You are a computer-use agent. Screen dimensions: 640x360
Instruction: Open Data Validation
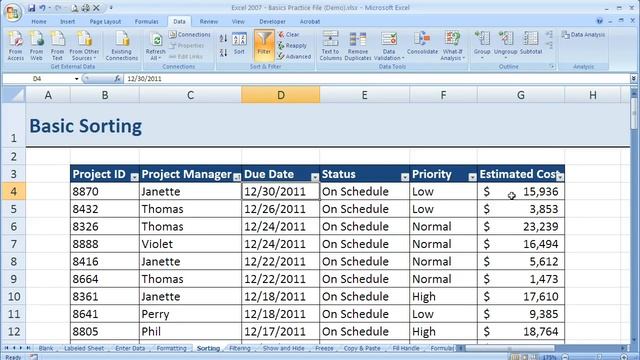[x=389, y=46]
